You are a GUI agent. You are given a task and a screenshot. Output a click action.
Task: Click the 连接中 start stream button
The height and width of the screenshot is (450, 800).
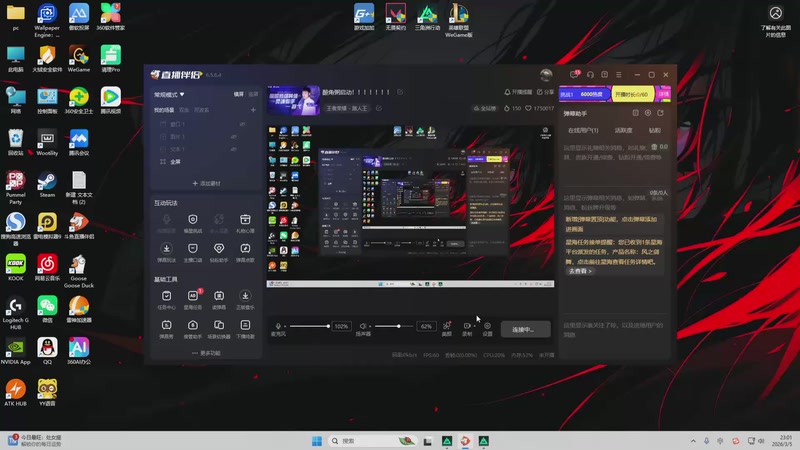(525, 329)
